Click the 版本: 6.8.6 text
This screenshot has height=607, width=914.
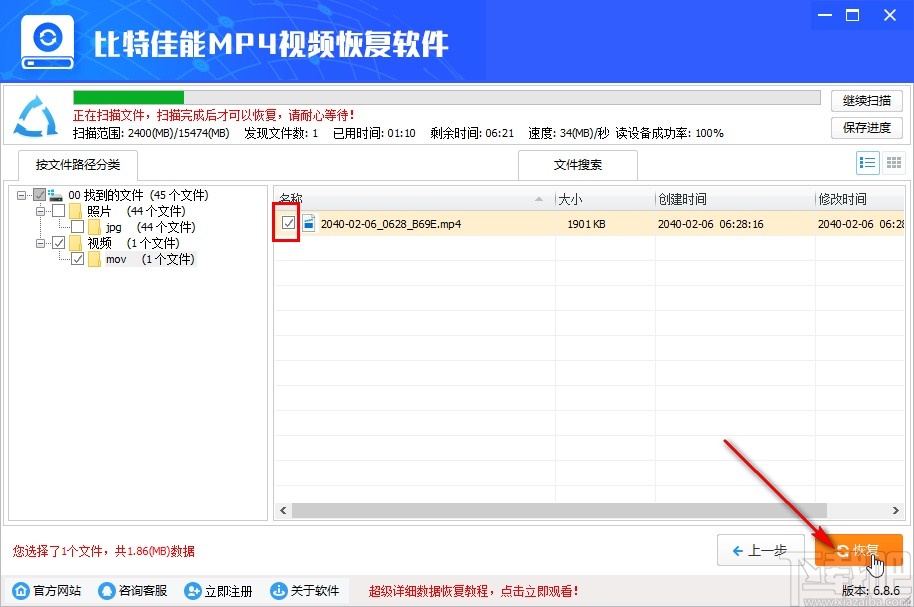pos(871,590)
